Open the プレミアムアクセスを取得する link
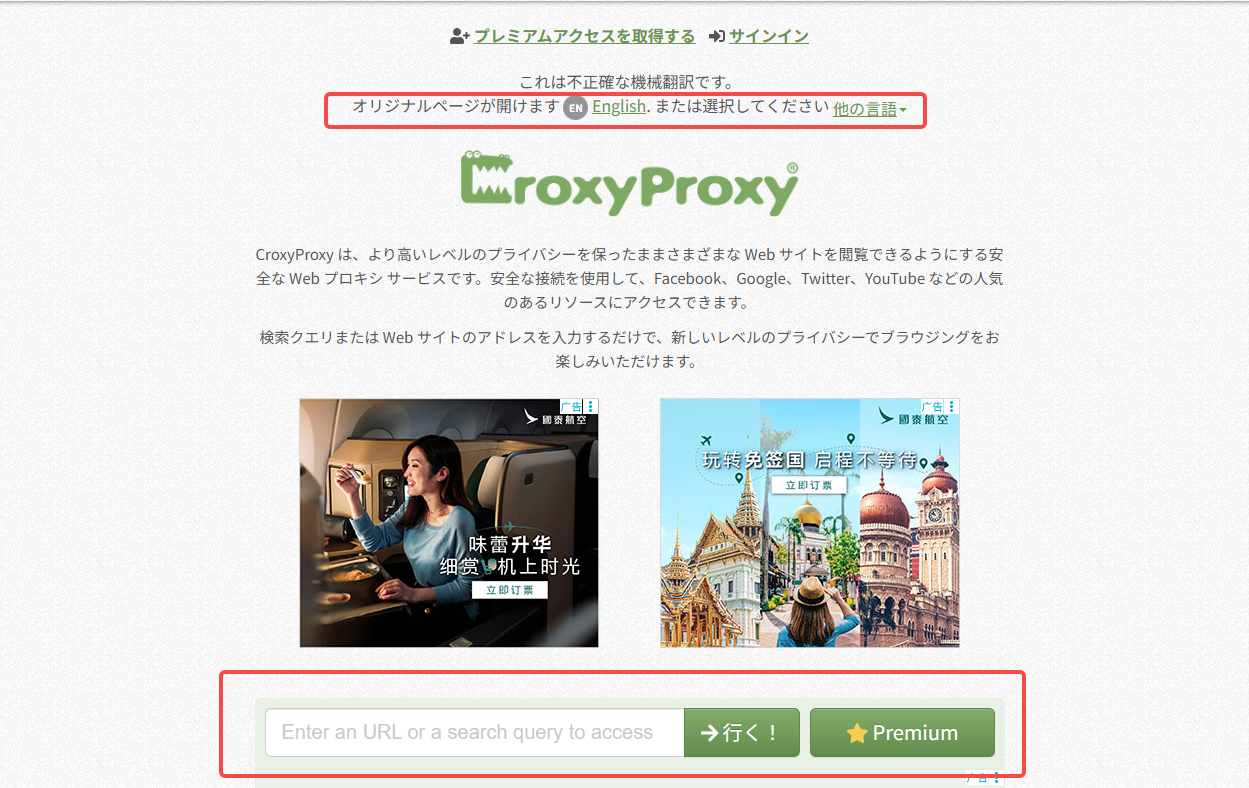 [584, 36]
